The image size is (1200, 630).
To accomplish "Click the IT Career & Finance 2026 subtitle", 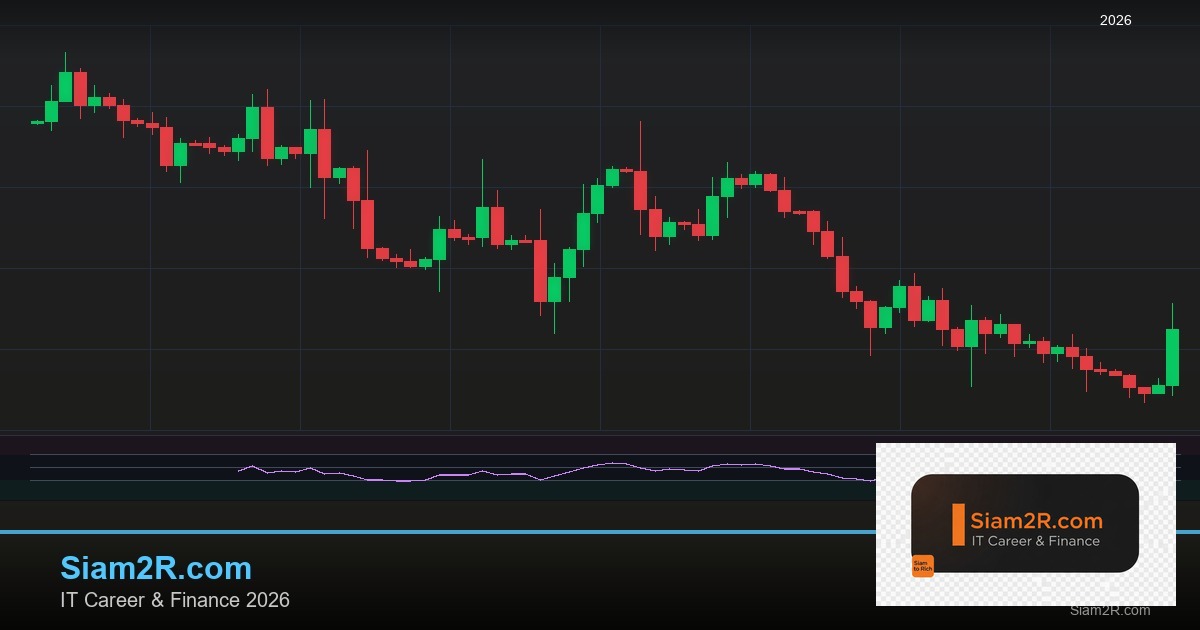I will (x=175, y=600).
